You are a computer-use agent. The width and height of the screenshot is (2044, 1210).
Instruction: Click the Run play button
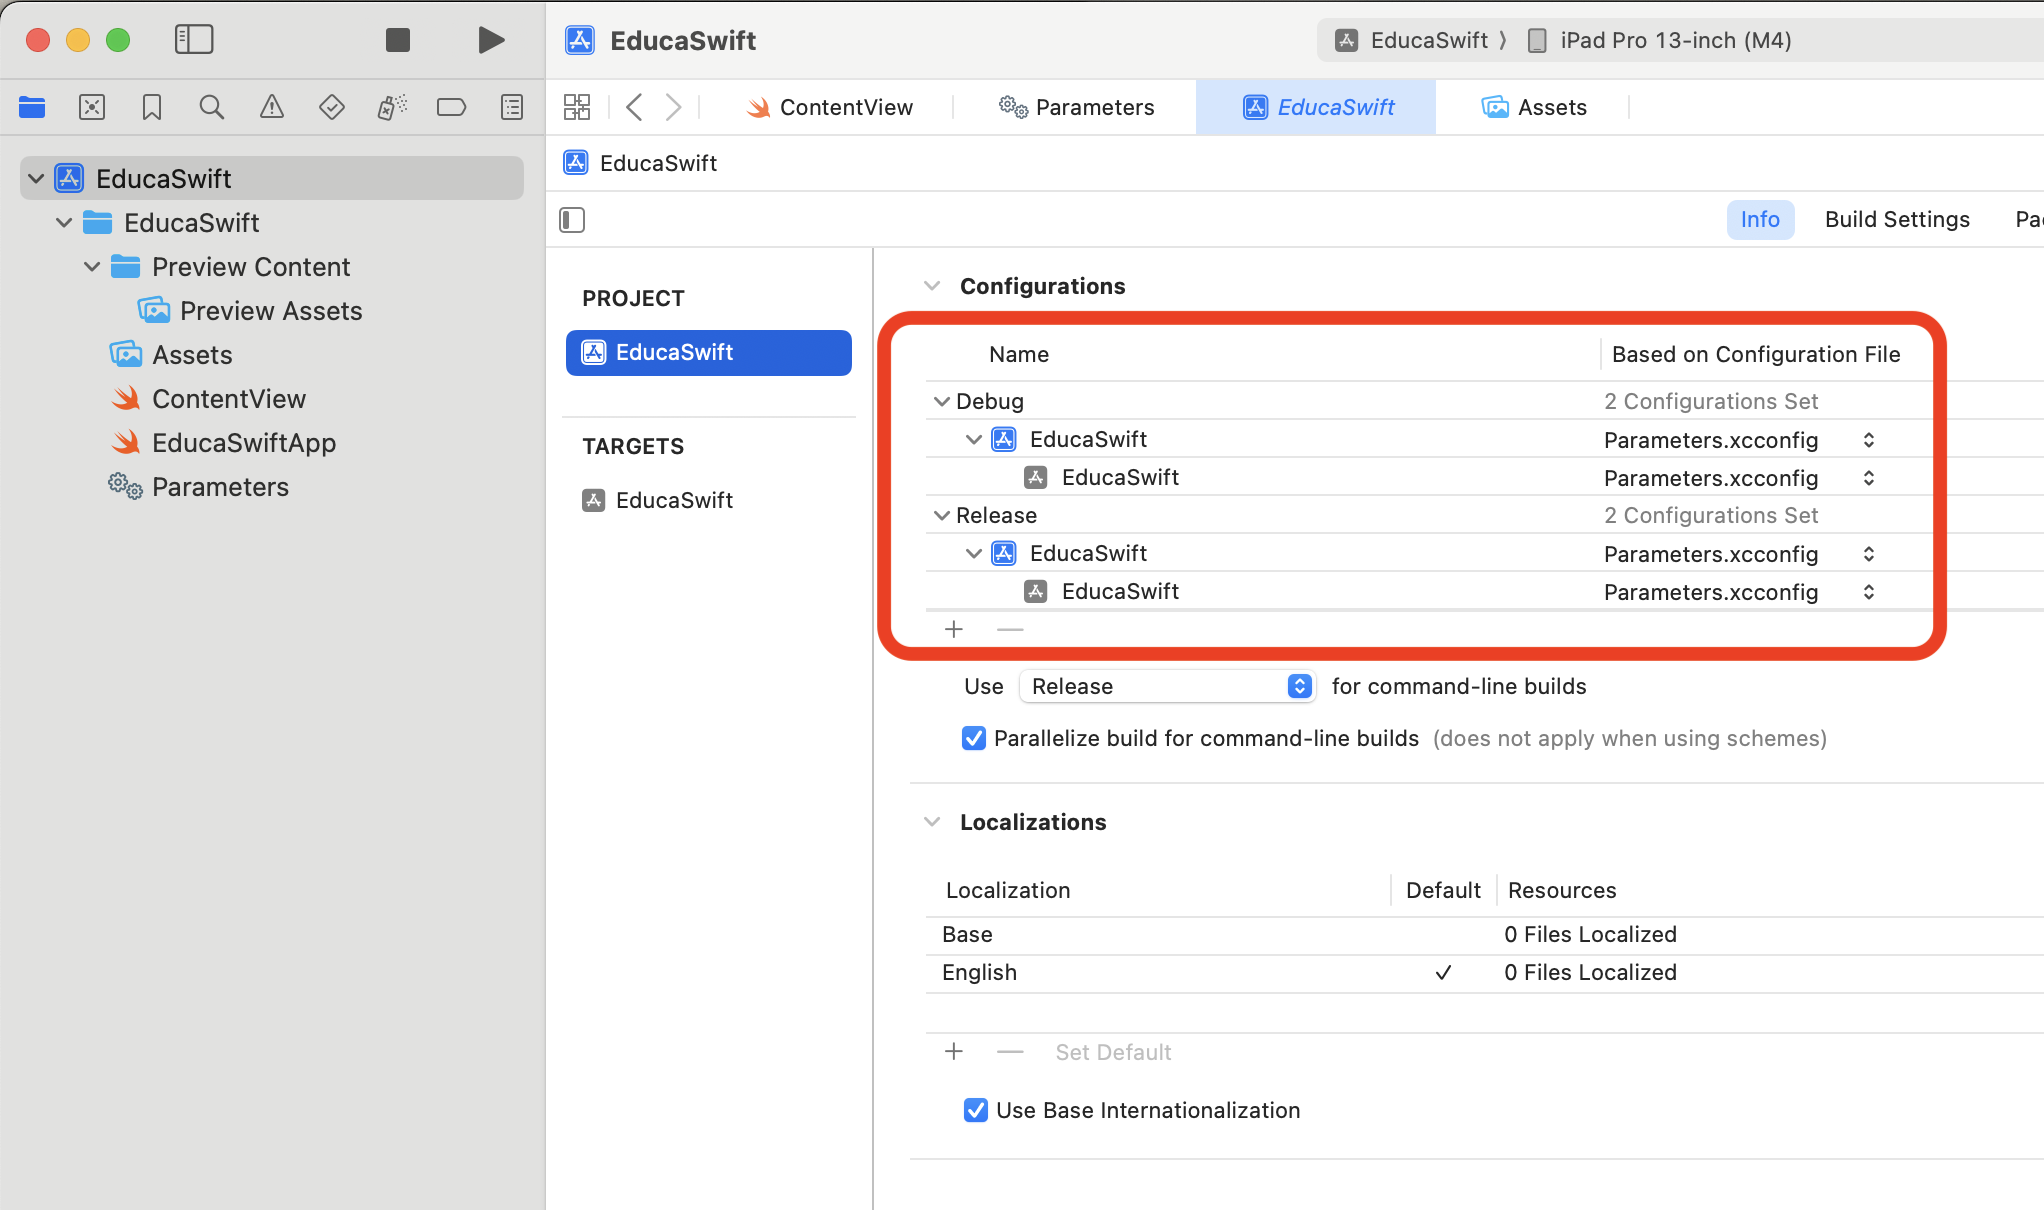(490, 40)
